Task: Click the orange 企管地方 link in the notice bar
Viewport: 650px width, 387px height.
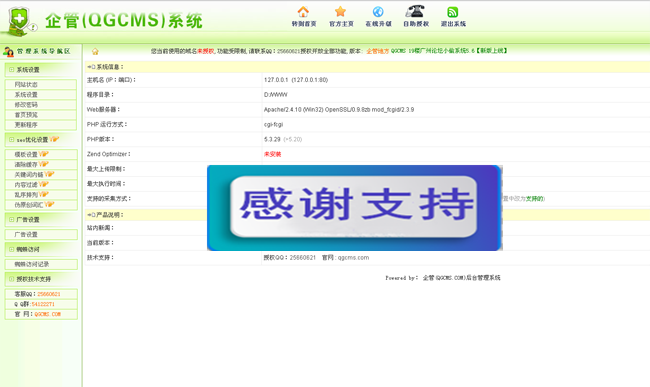Action: pos(377,51)
